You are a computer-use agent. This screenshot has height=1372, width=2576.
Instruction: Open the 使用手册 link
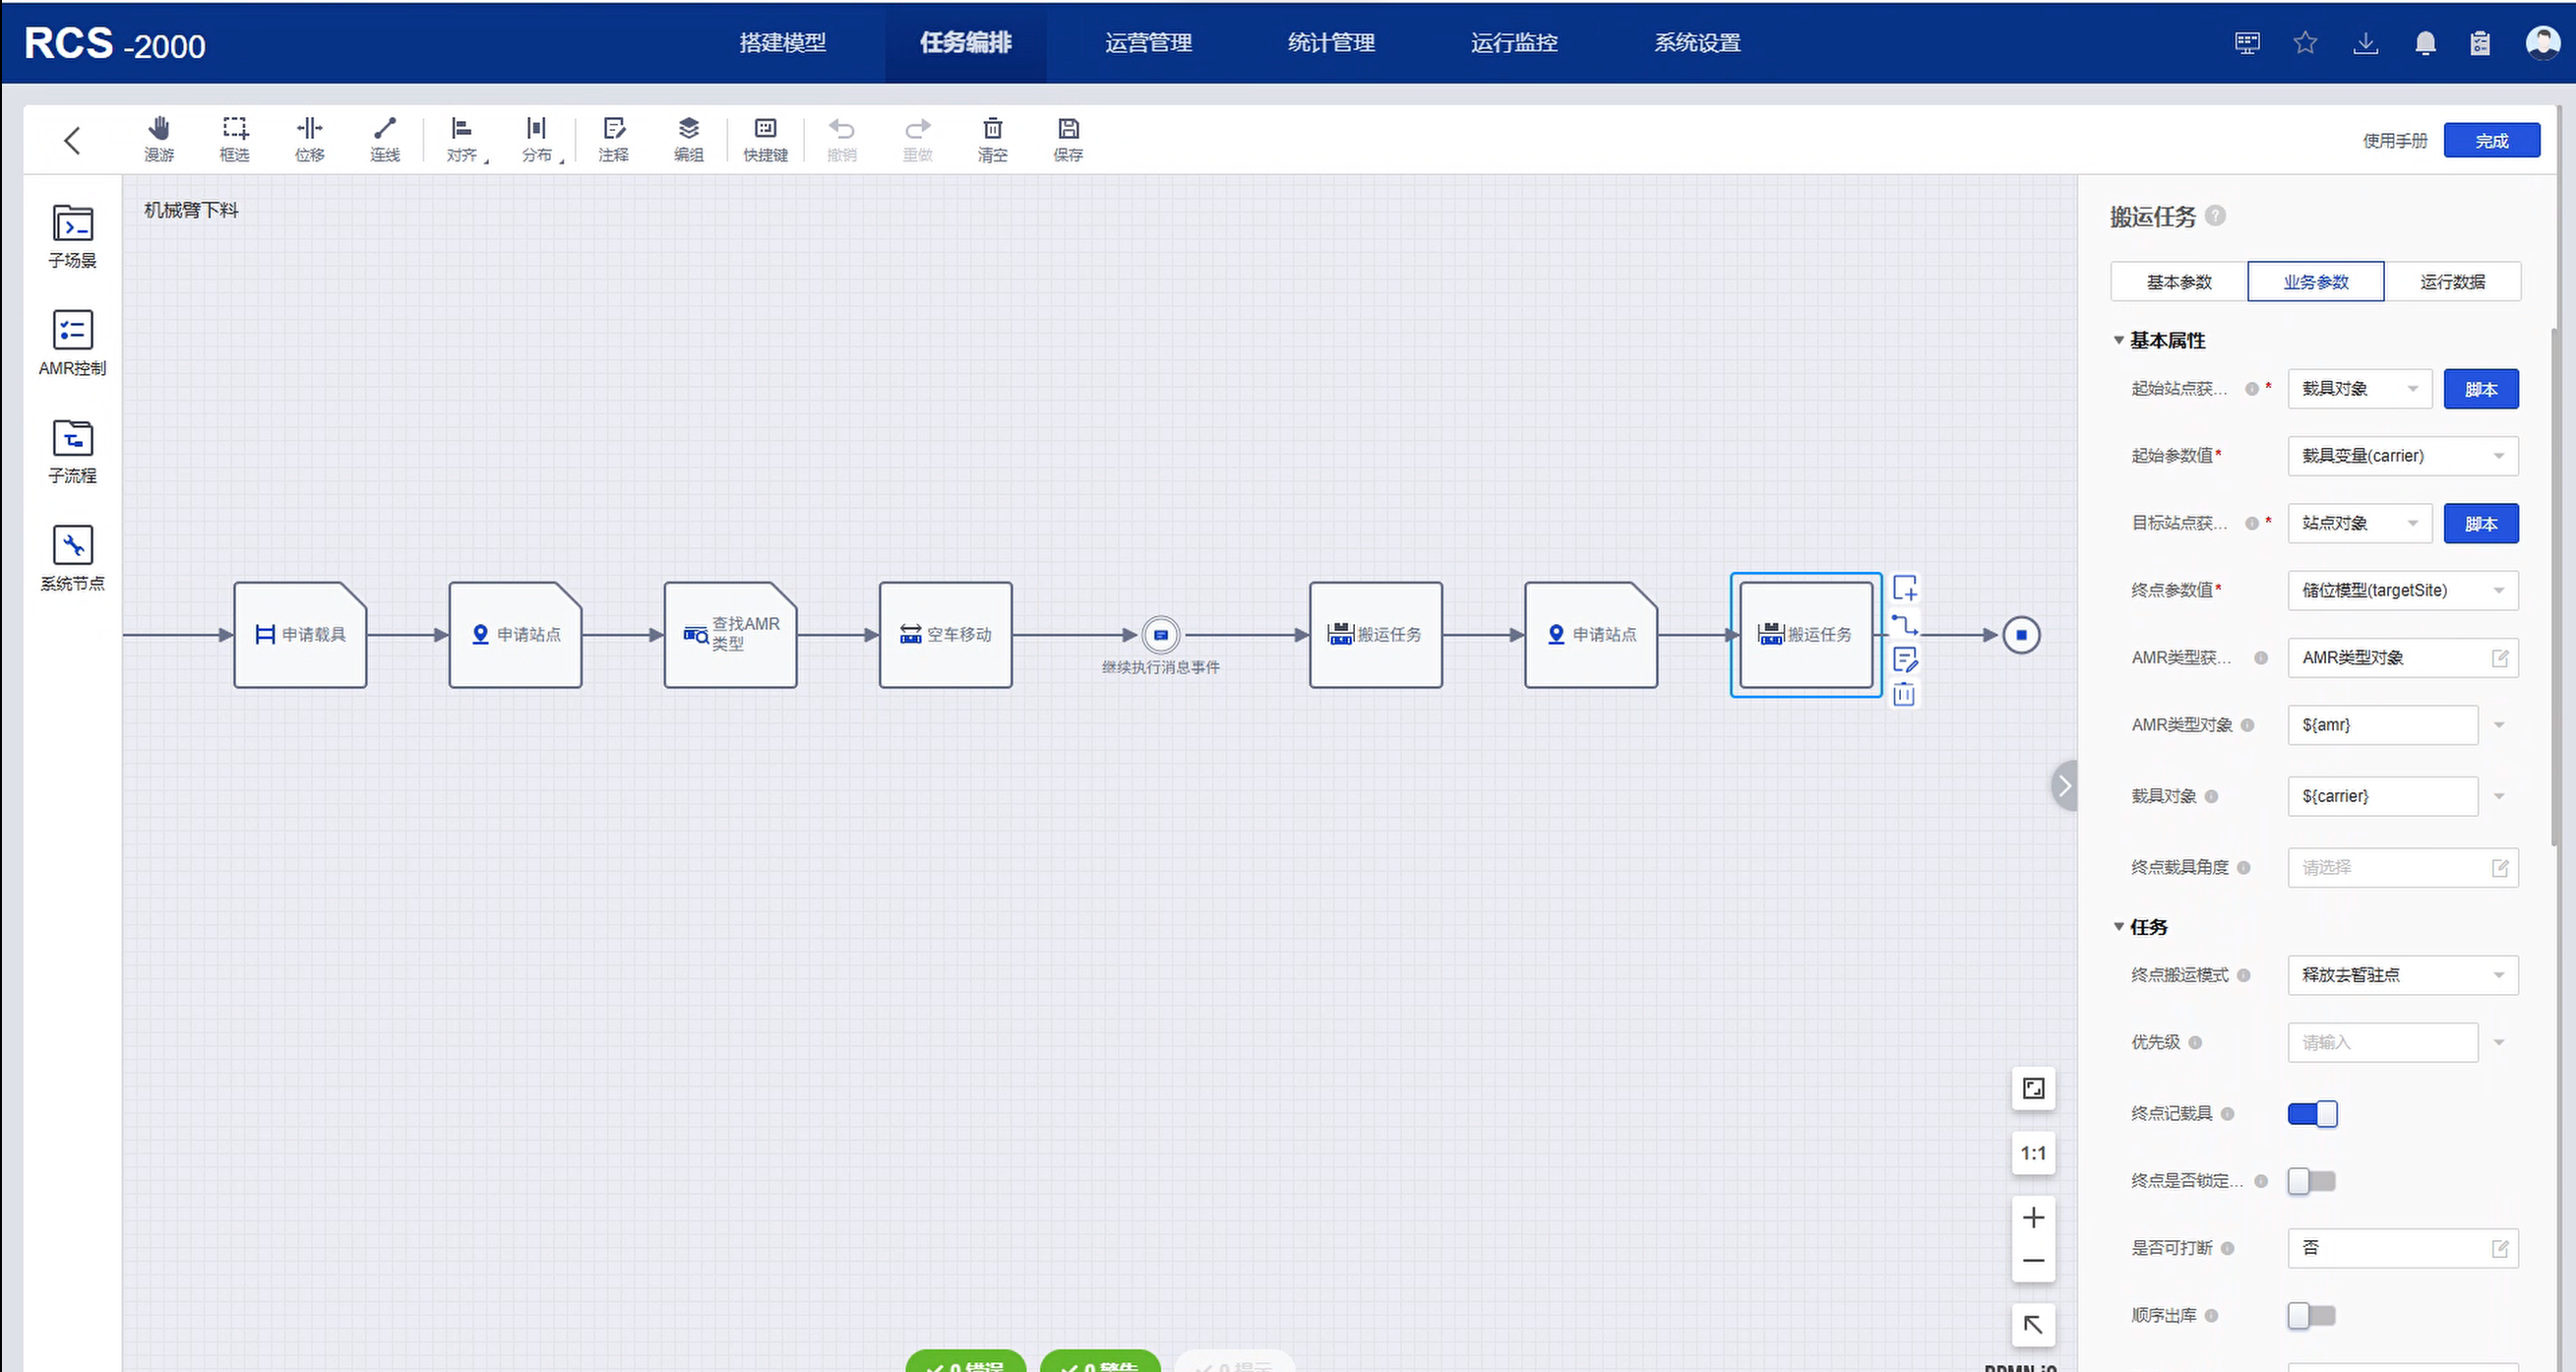[x=2395, y=141]
